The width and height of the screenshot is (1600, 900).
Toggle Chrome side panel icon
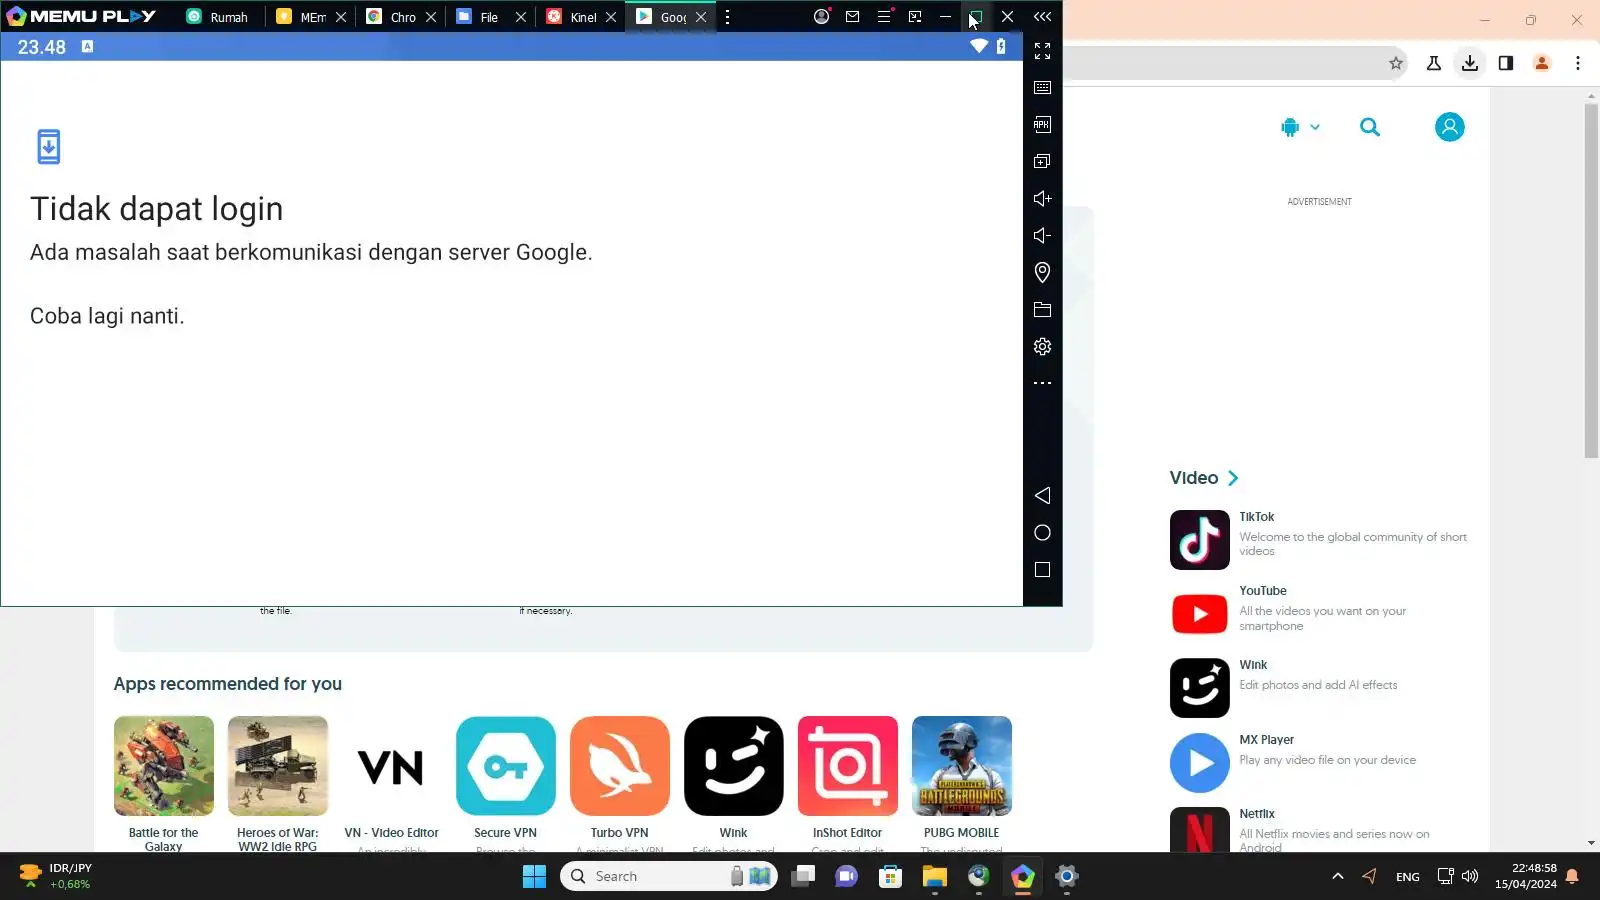(x=1505, y=63)
